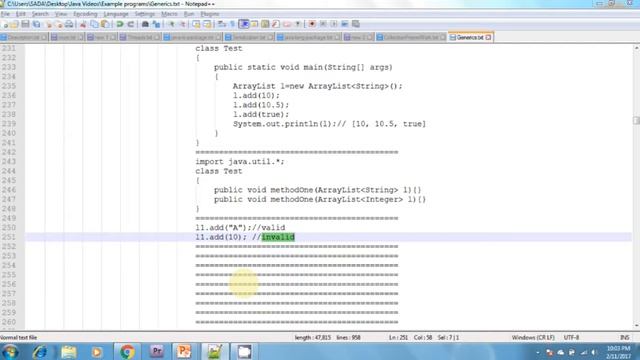Paste from clipboard using toolbar icon
The height and width of the screenshot is (360, 640).
coord(105,24)
